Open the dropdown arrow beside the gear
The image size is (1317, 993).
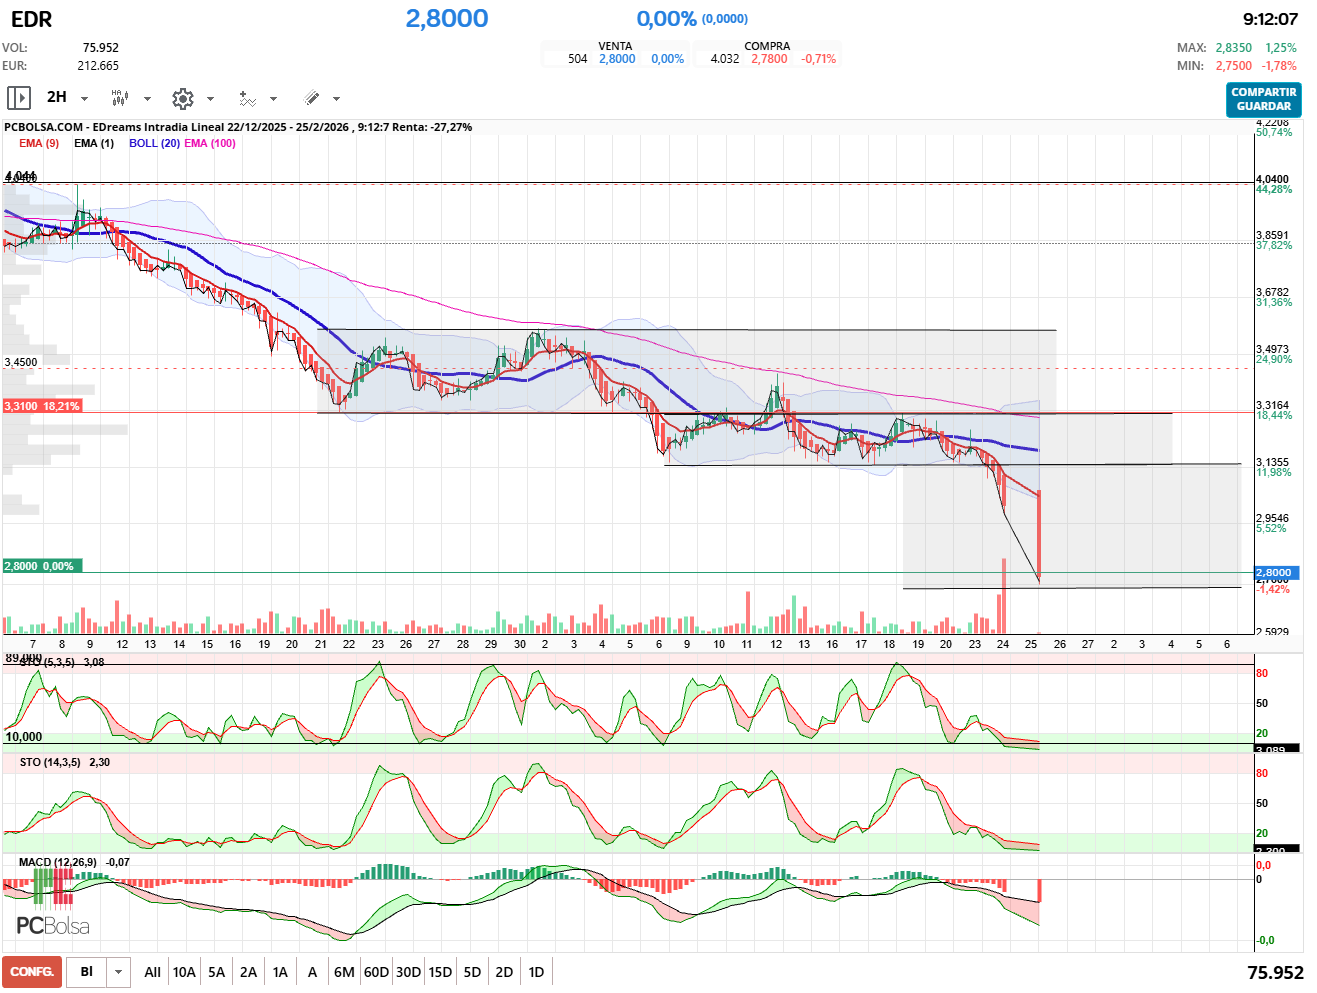(210, 99)
